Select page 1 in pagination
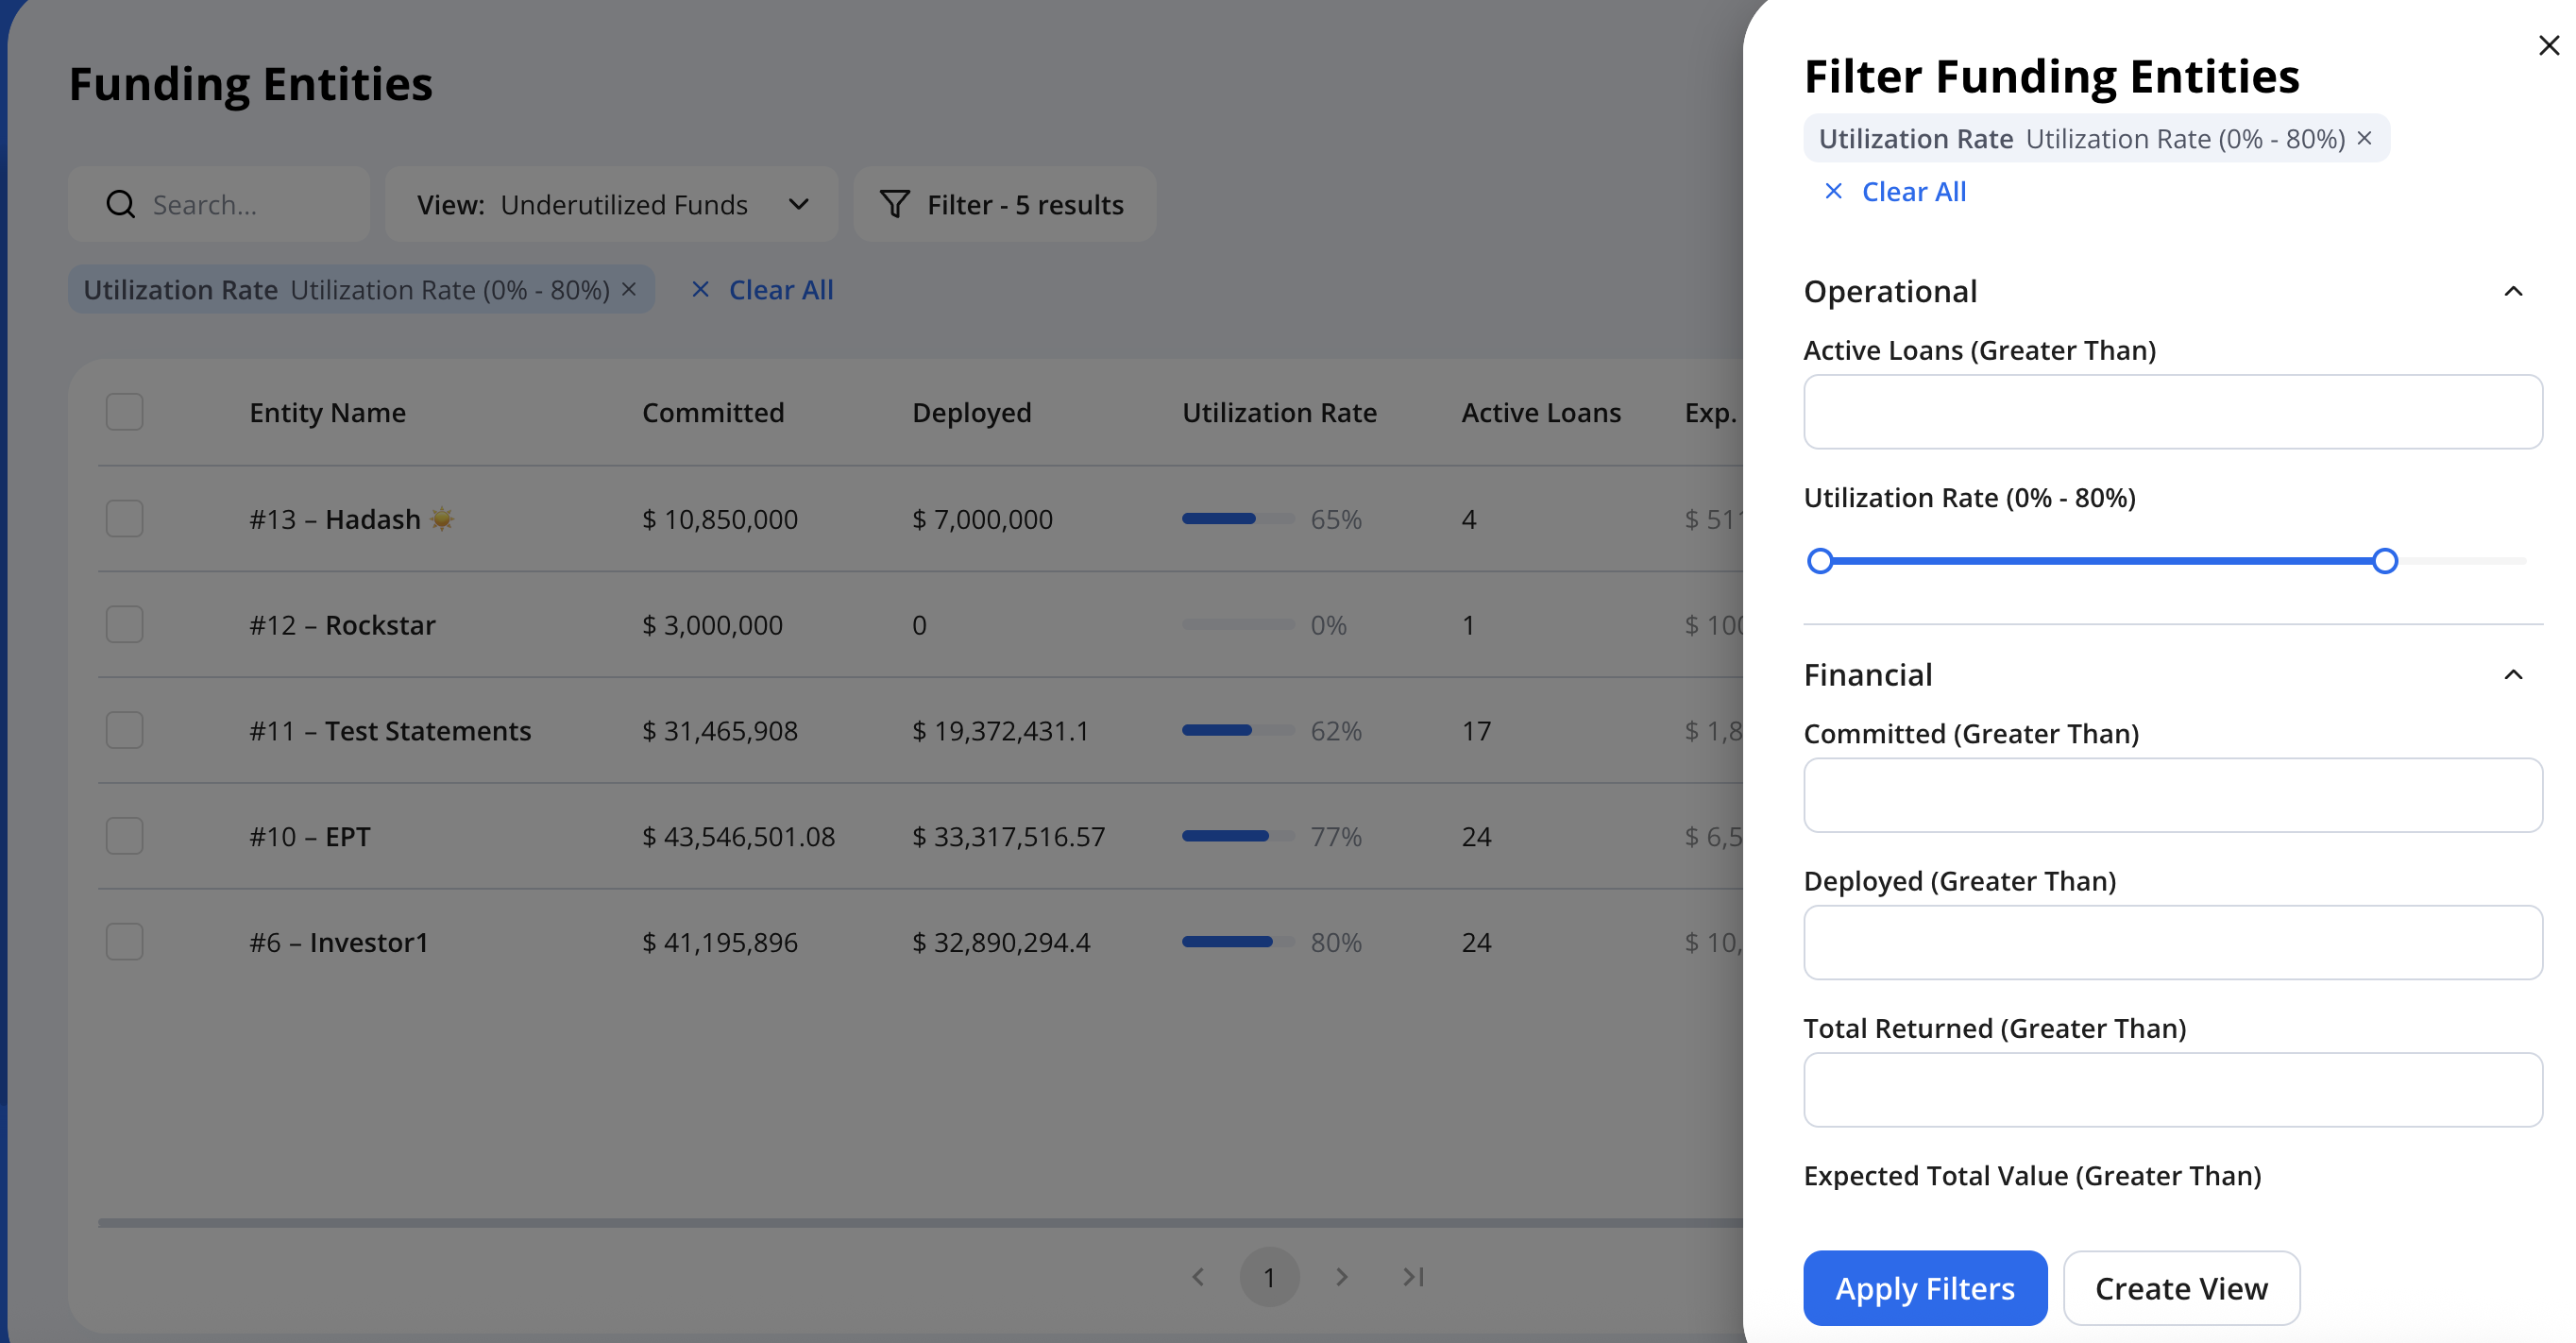The image size is (2576, 1343). click(1269, 1277)
